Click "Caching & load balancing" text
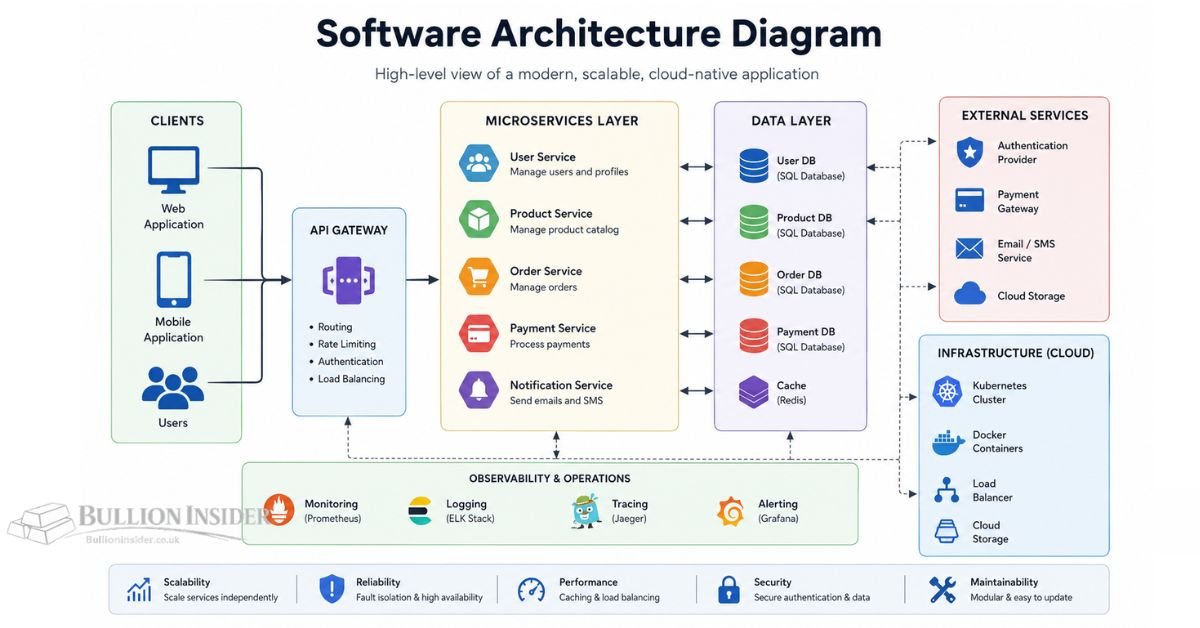Image resolution: width=1200 pixels, height=628 pixels. pyautogui.click(x=609, y=597)
